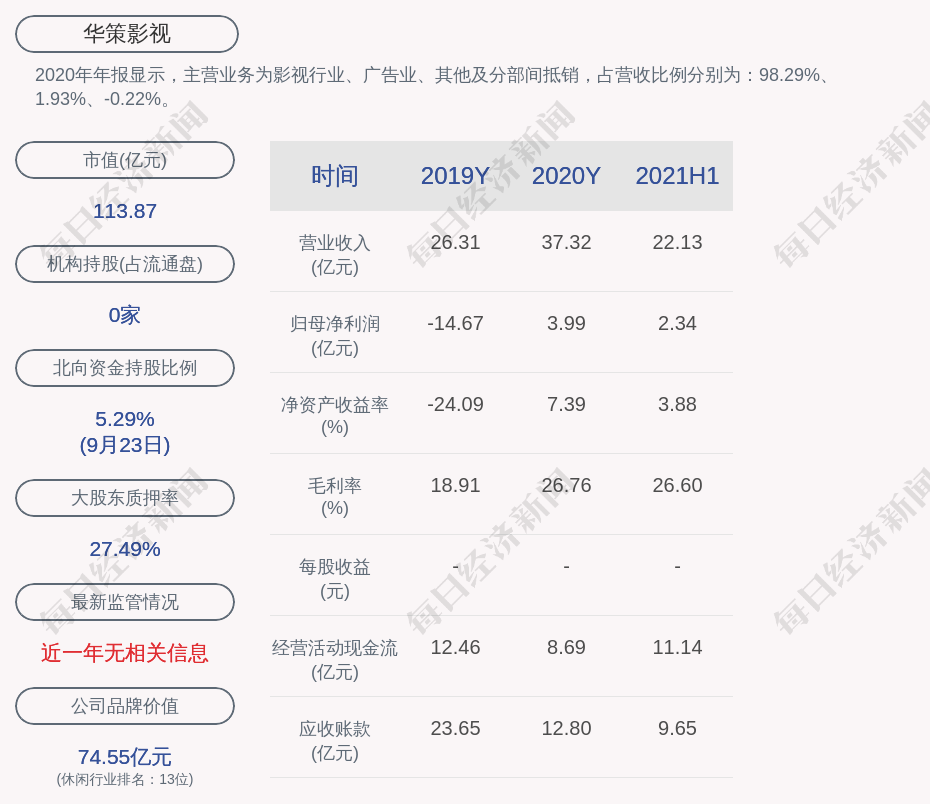Click the 市值(亿元) label pill

125,160
